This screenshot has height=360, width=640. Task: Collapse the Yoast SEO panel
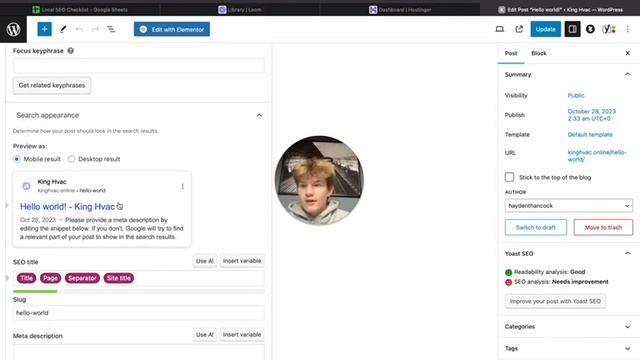click(x=628, y=253)
